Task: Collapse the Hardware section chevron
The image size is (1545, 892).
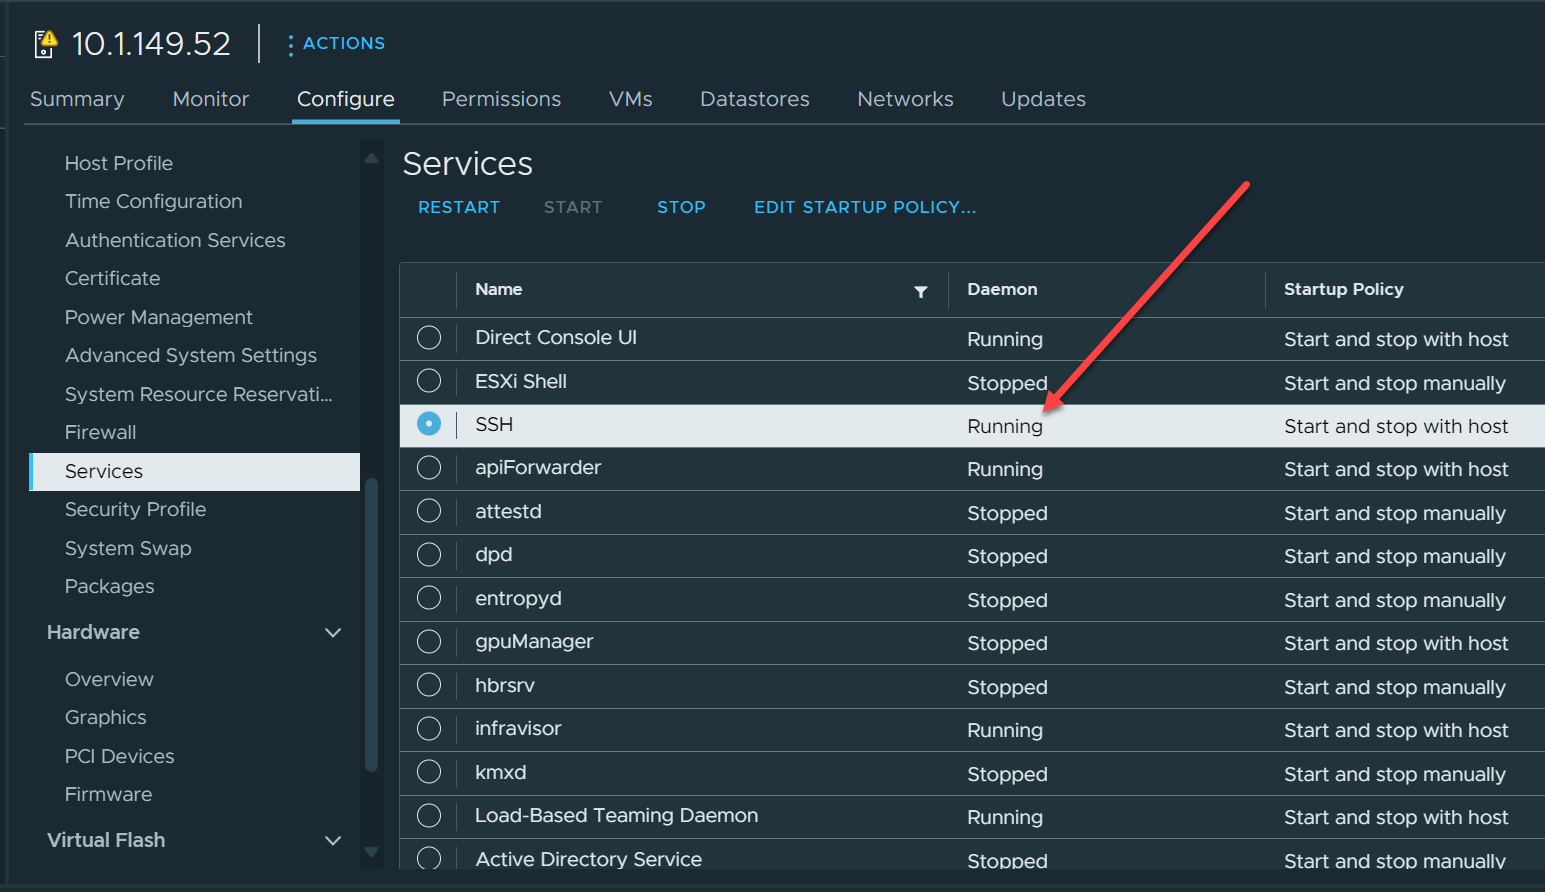Action: point(333,633)
